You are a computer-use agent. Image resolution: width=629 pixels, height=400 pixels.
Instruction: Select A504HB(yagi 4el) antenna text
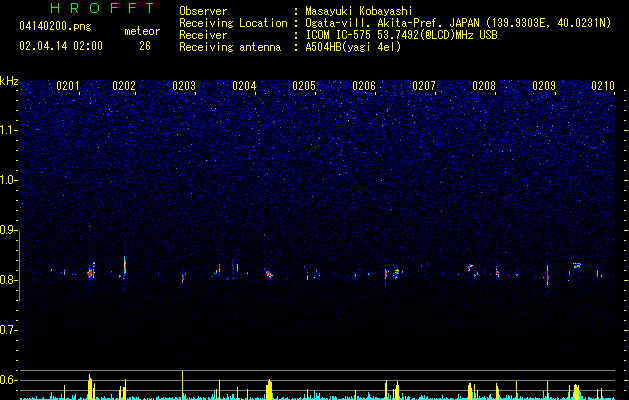(x=353, y=47)
